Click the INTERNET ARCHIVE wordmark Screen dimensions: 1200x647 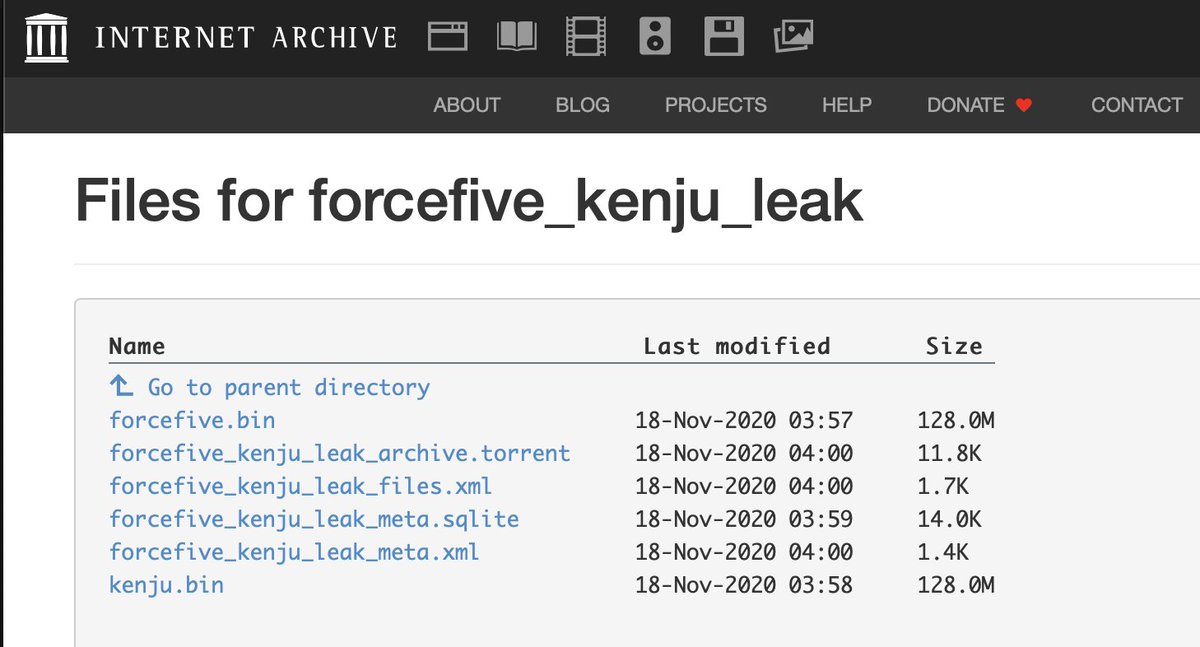tap(246, 38)
